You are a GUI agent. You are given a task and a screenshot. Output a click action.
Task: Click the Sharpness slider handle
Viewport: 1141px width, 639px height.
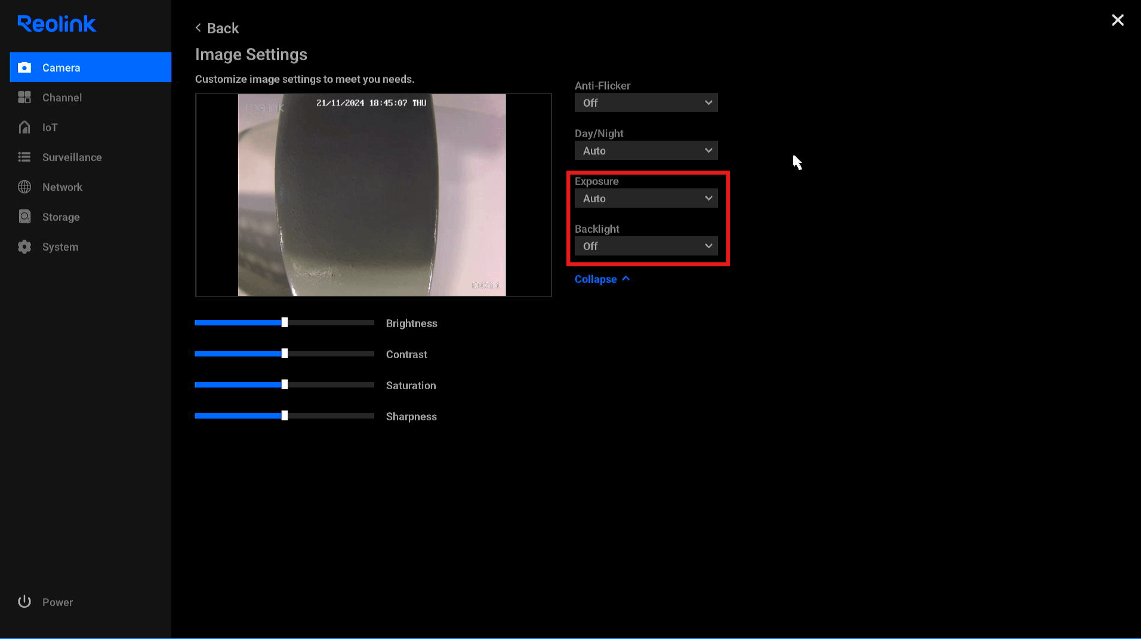(x=285, y=416)
